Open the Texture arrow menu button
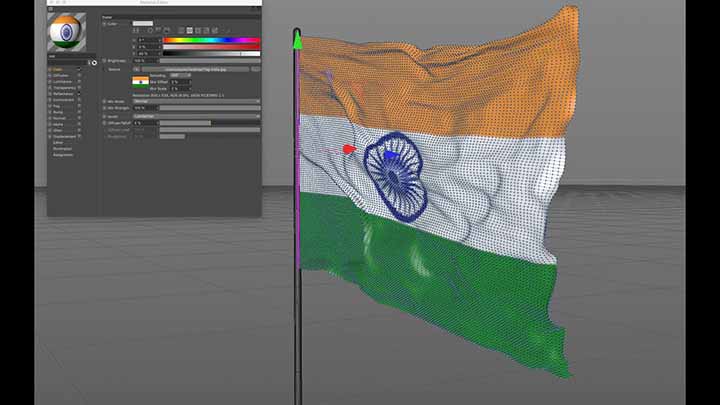720x405 pixels. [136, 69]
